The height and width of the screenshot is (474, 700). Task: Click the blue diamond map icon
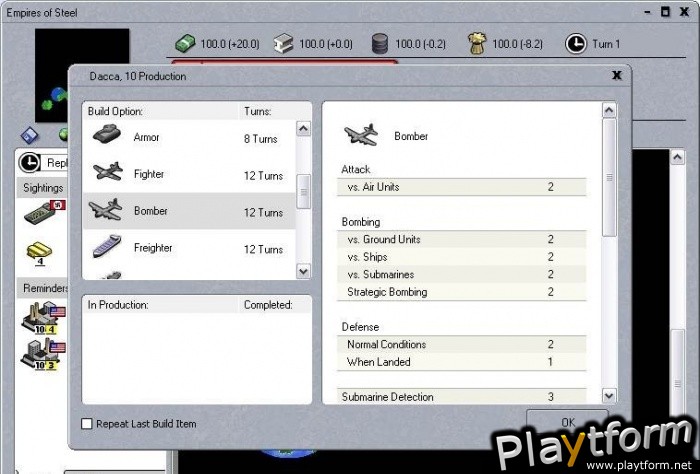[x=30, y=135]
